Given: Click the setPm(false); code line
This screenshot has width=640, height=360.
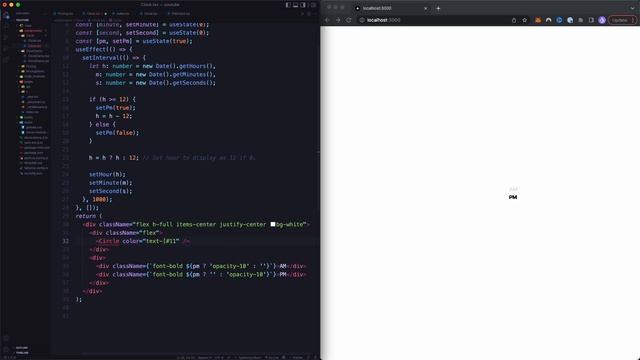Looking at the screenshot, I should (x=117, y=133).
